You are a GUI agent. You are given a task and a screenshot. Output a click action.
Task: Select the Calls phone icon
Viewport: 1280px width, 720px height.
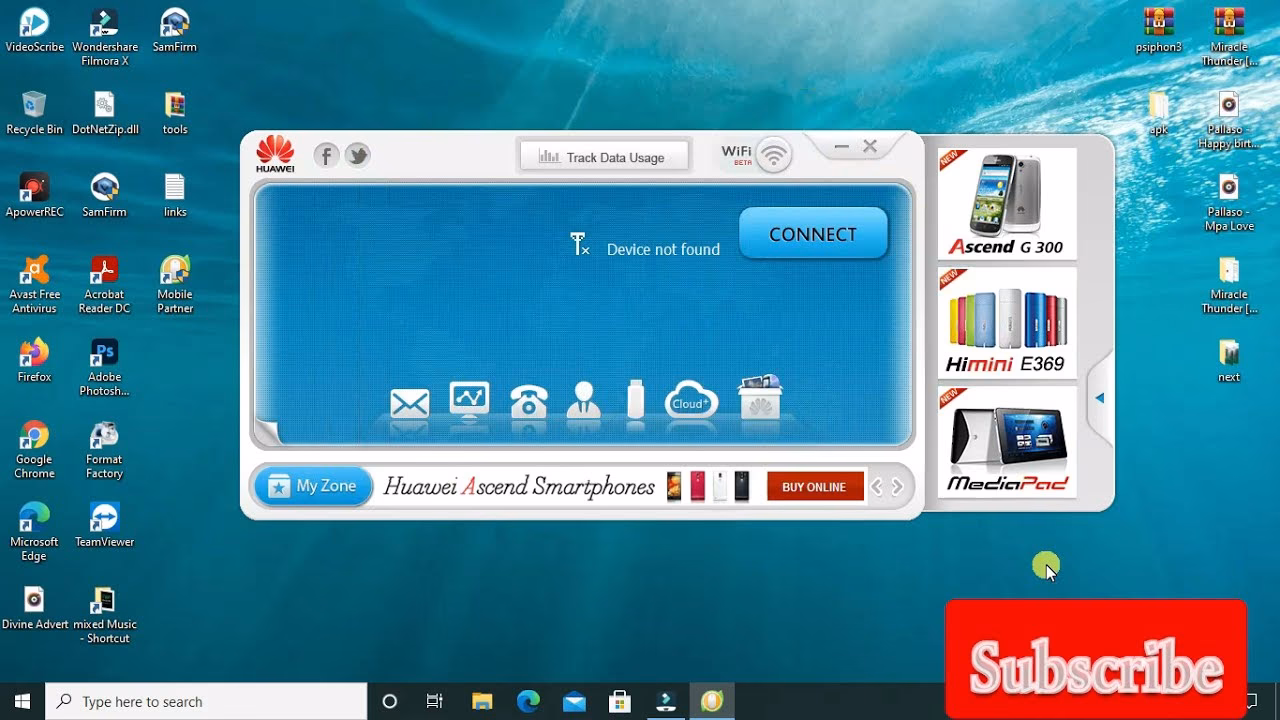point(529,400)
